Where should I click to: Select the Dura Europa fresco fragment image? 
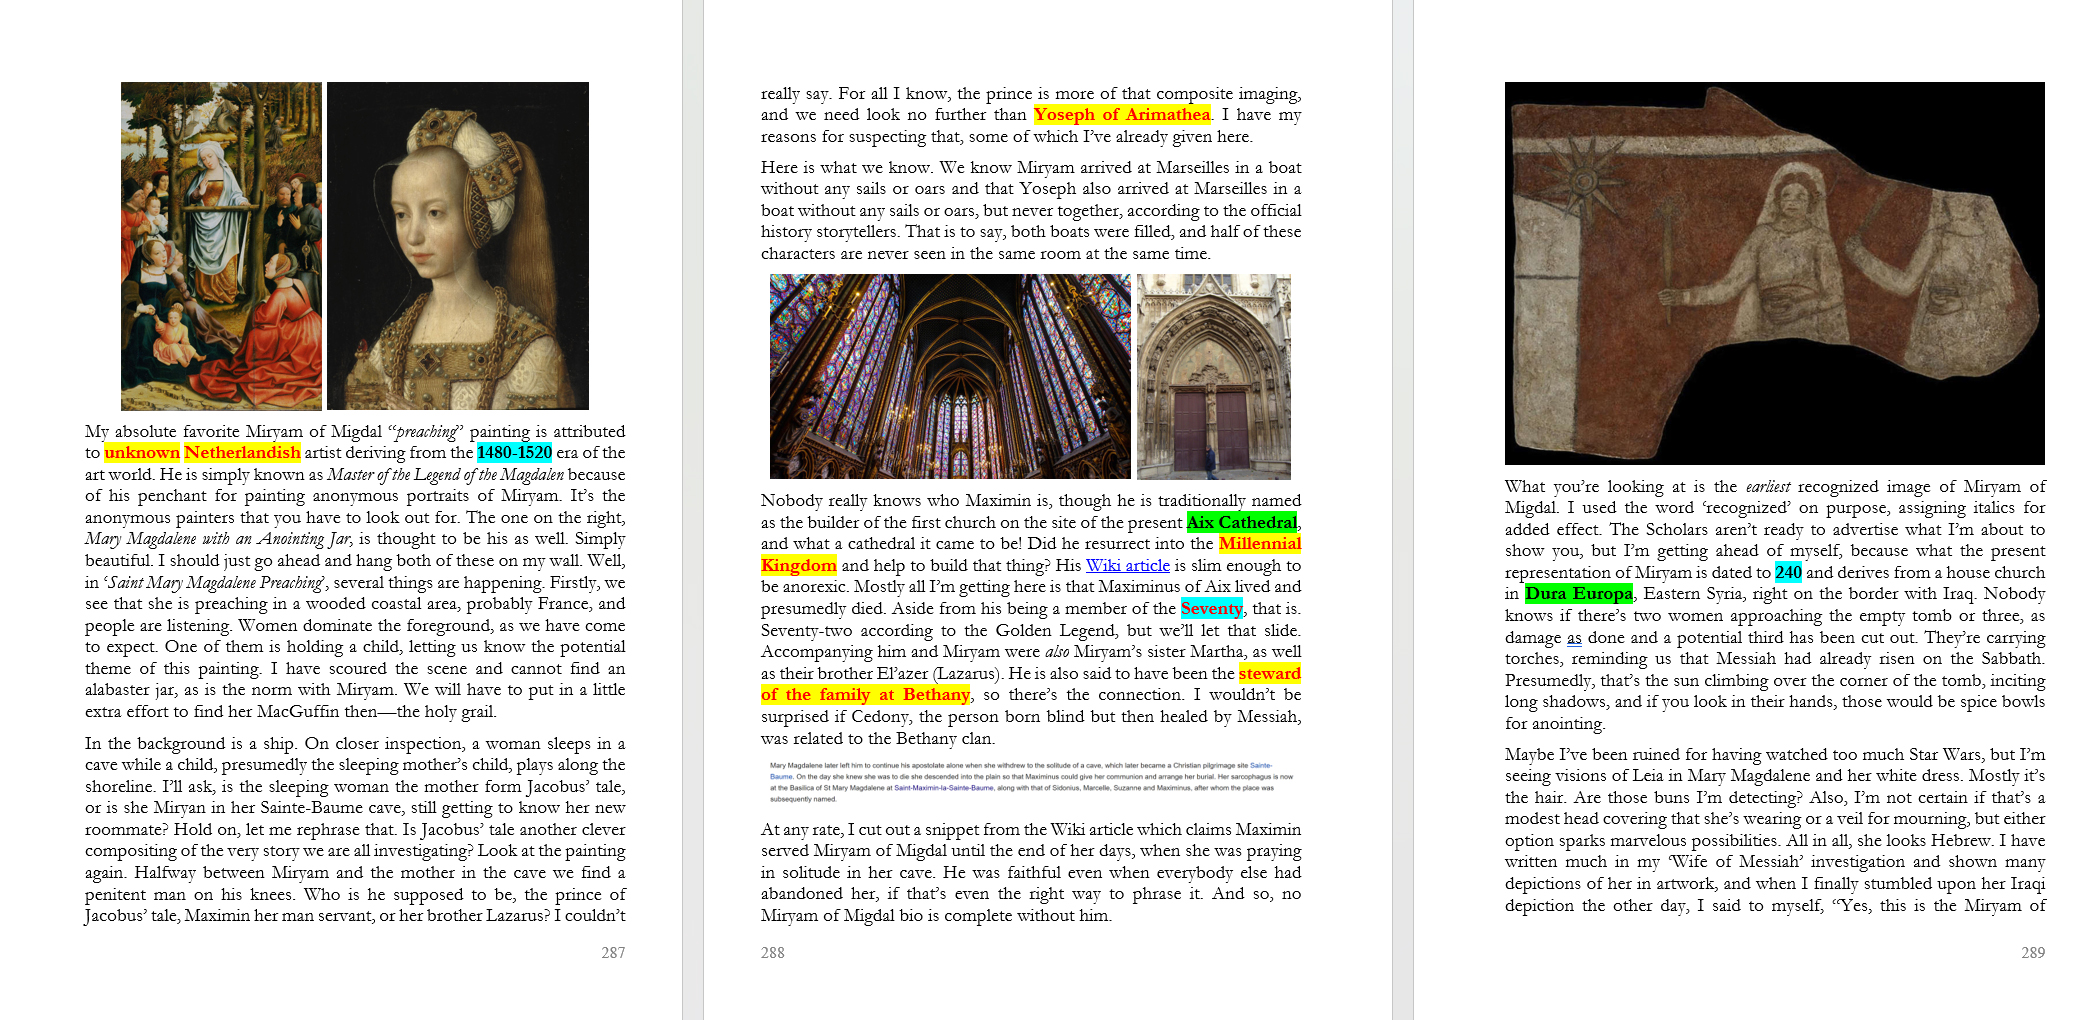1775,273
